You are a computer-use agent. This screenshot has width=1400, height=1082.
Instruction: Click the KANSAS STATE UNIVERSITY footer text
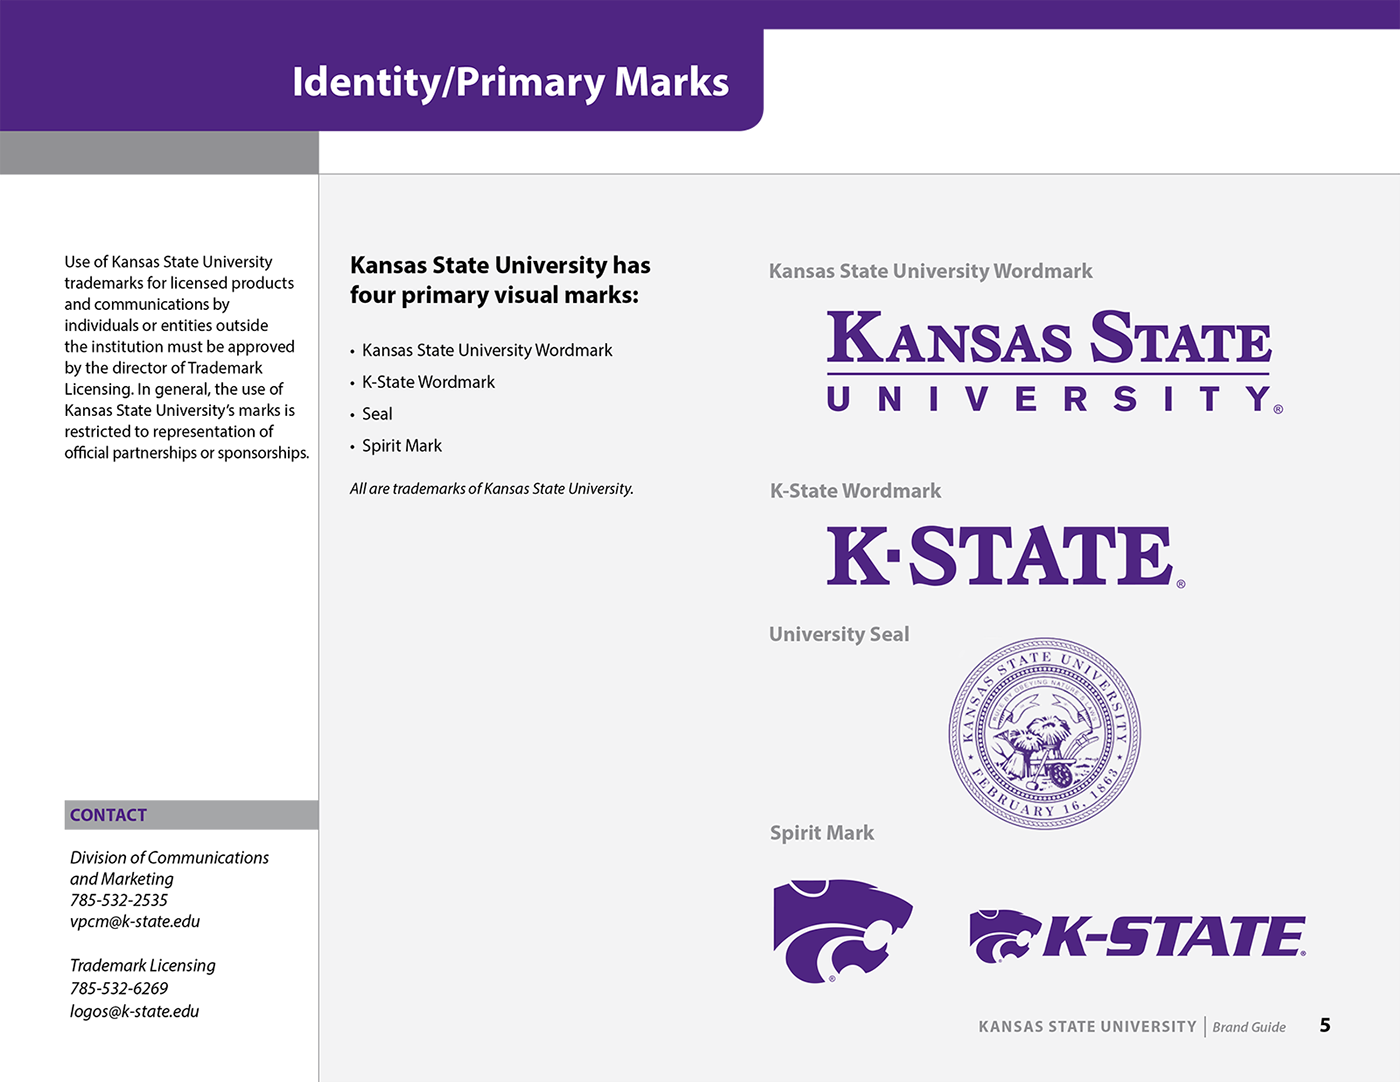[x=1086, y=1026]
